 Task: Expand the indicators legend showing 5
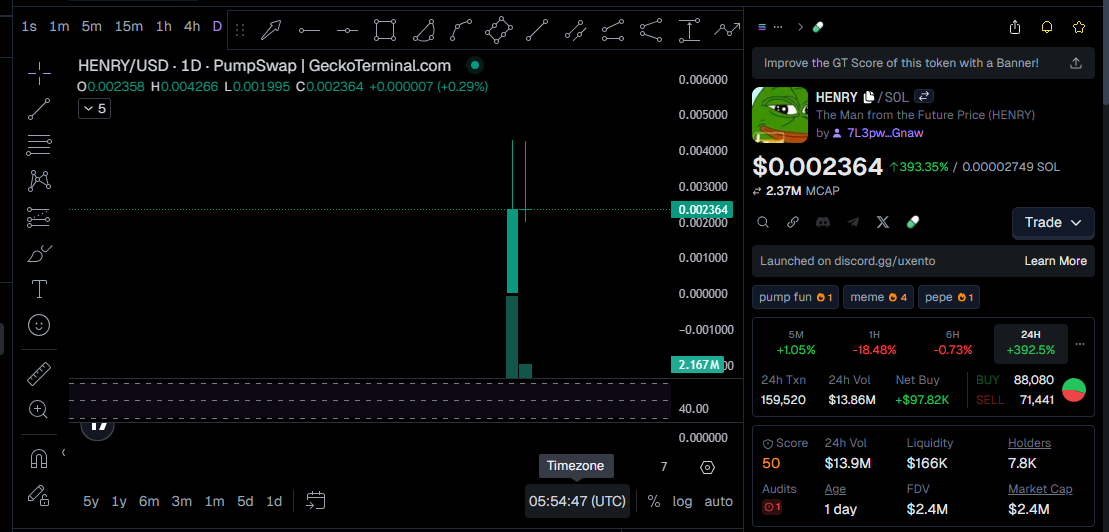point(94,108)
